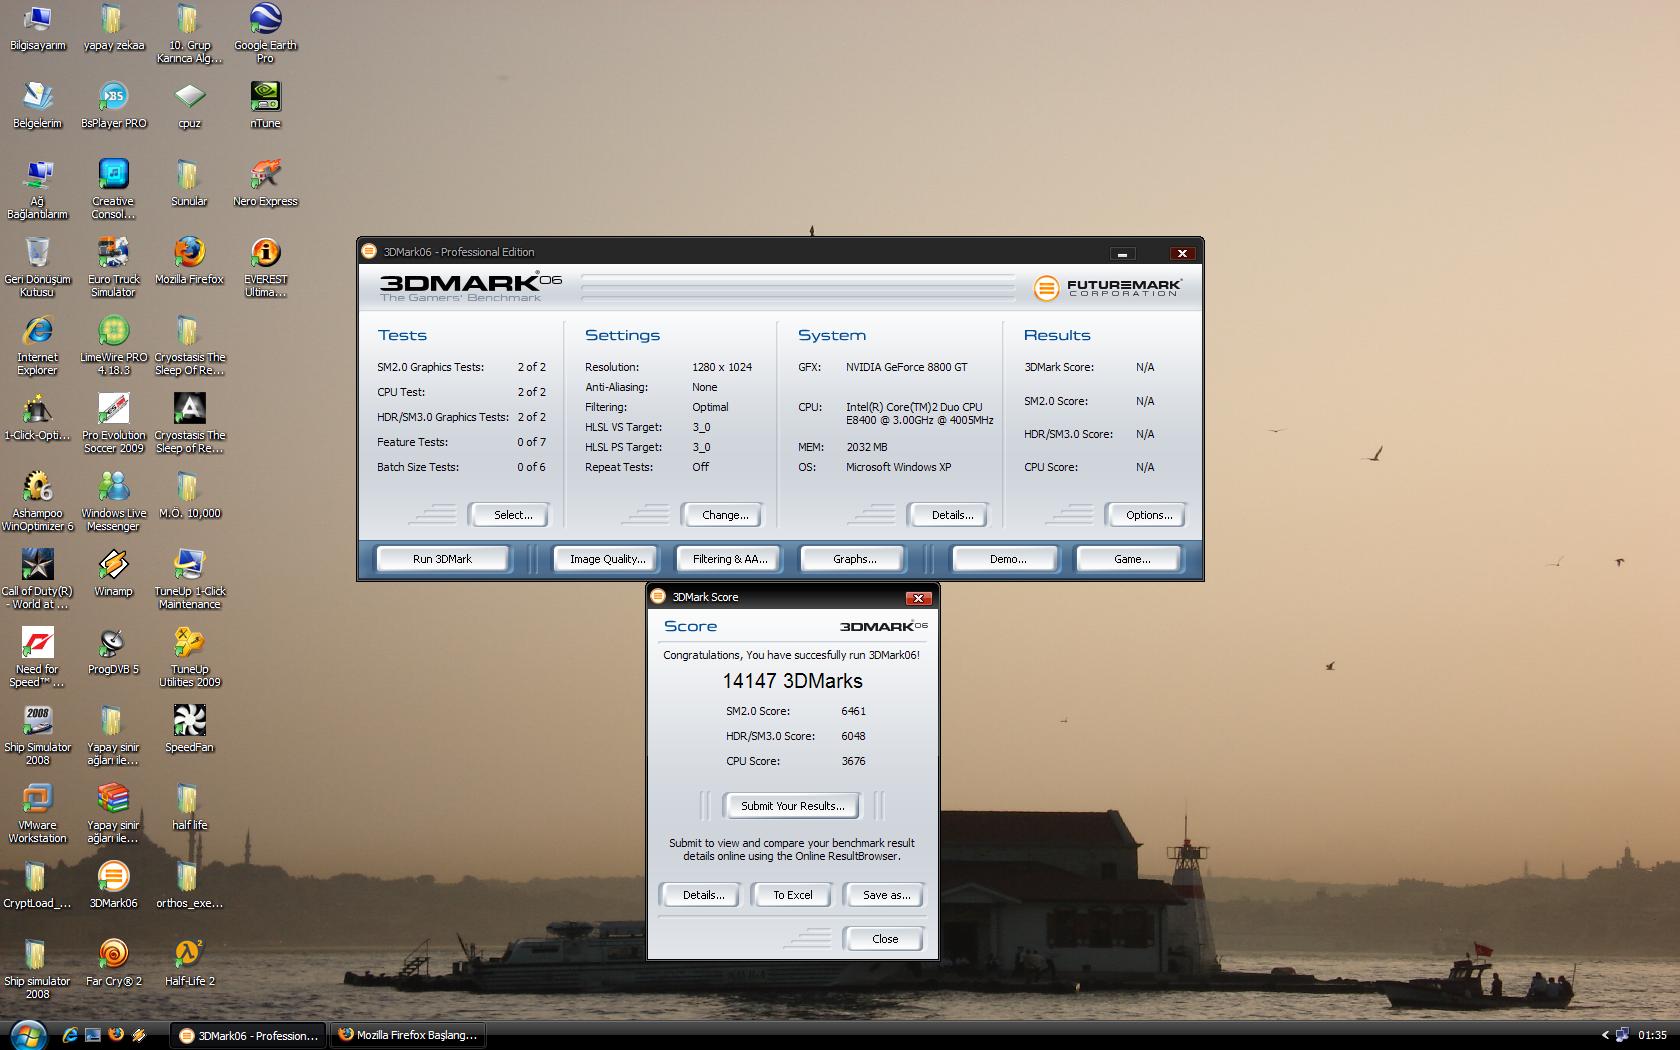Open Ship Simulator 2008 icon
1680x1050 pixels.
tap(37, 735)
